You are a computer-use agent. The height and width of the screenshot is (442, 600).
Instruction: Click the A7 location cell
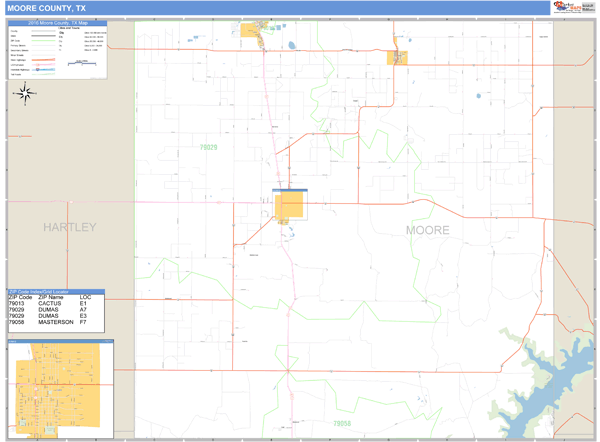[x=83, y=310]
